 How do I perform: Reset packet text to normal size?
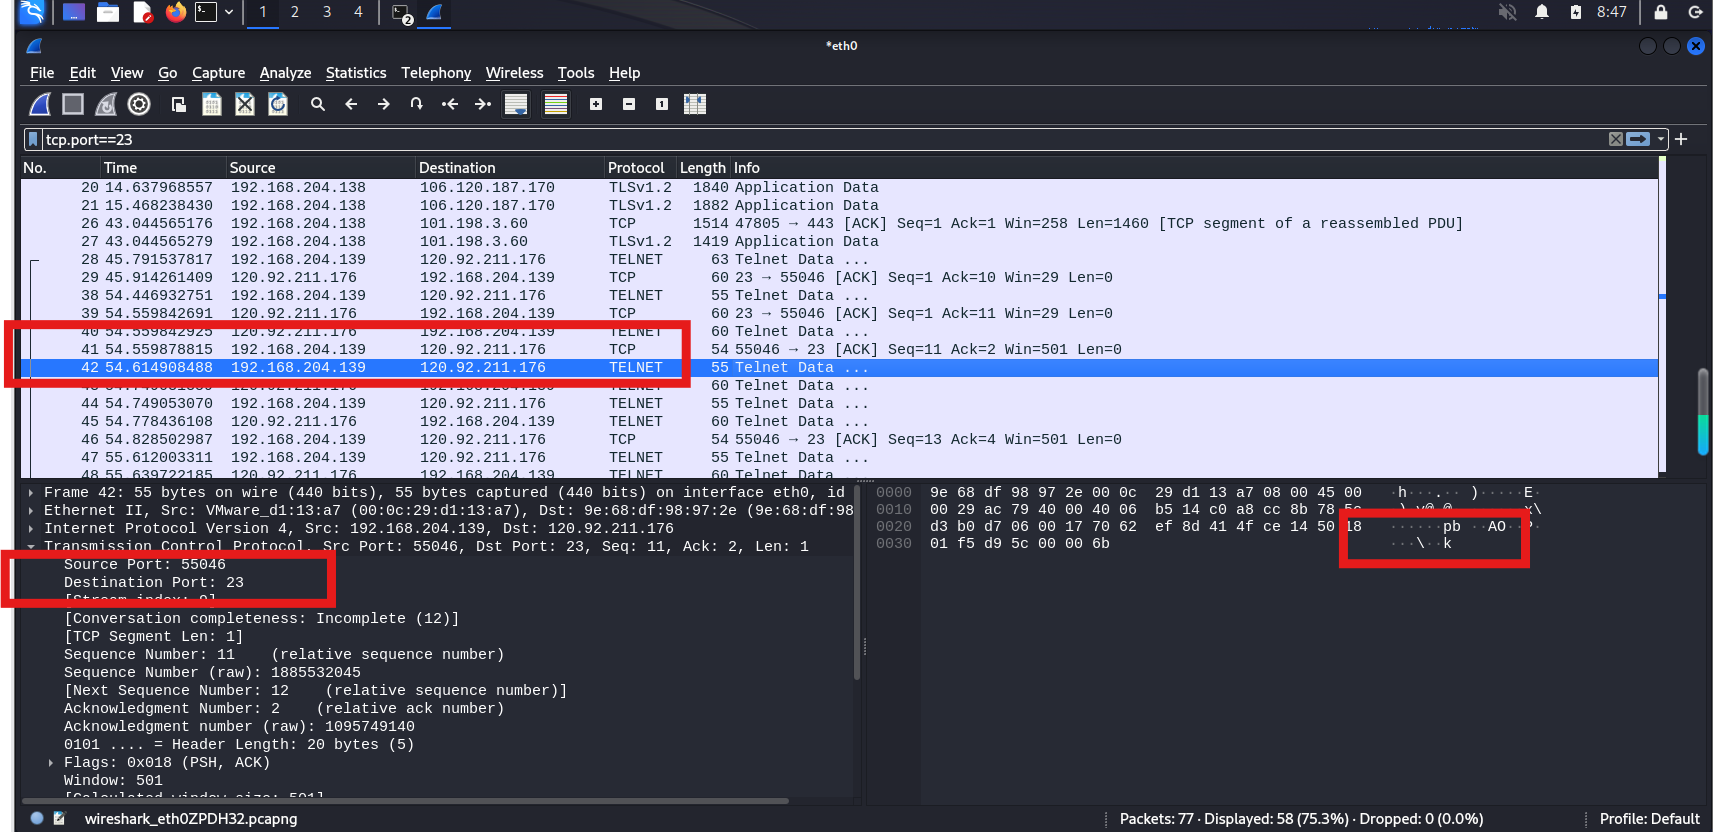tap(662, 104)
